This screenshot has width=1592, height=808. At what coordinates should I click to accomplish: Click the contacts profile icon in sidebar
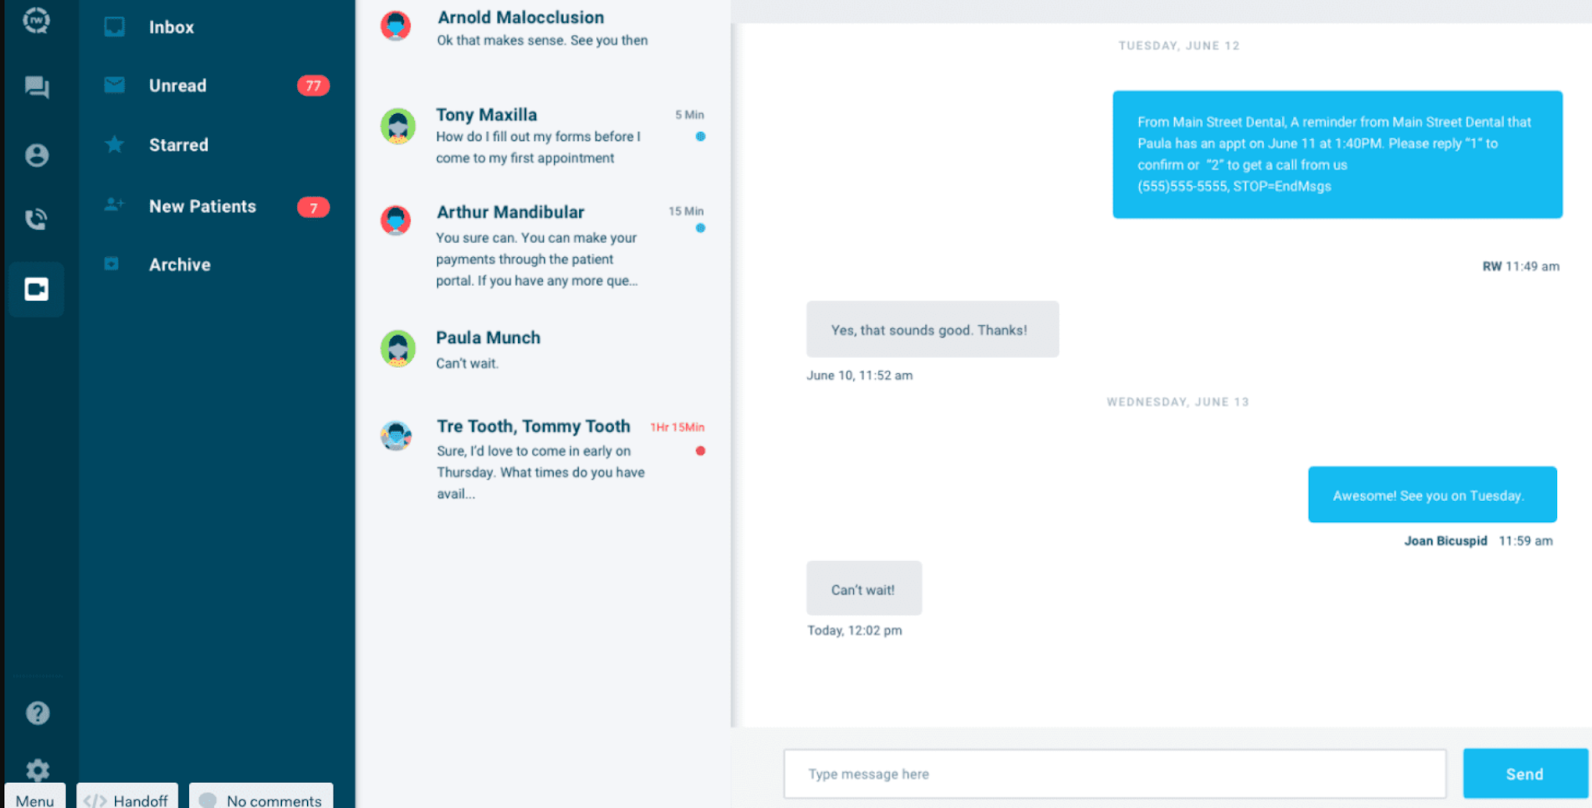(x=37, y=155)
